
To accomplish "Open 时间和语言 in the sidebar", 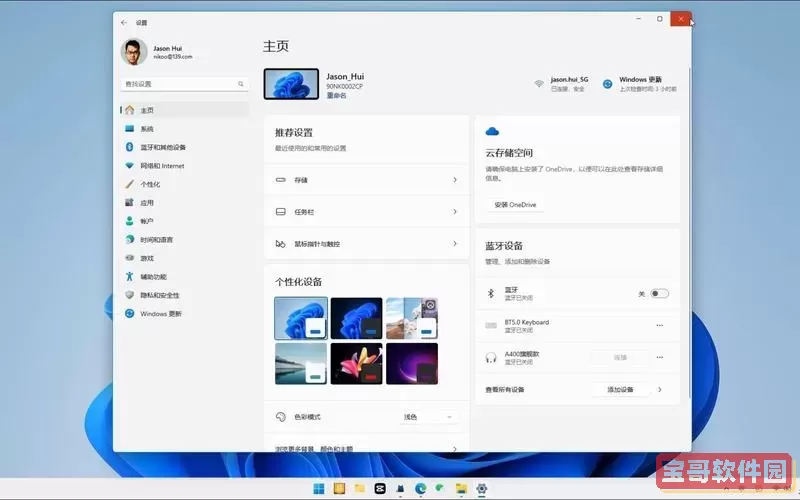I will 185,239.
